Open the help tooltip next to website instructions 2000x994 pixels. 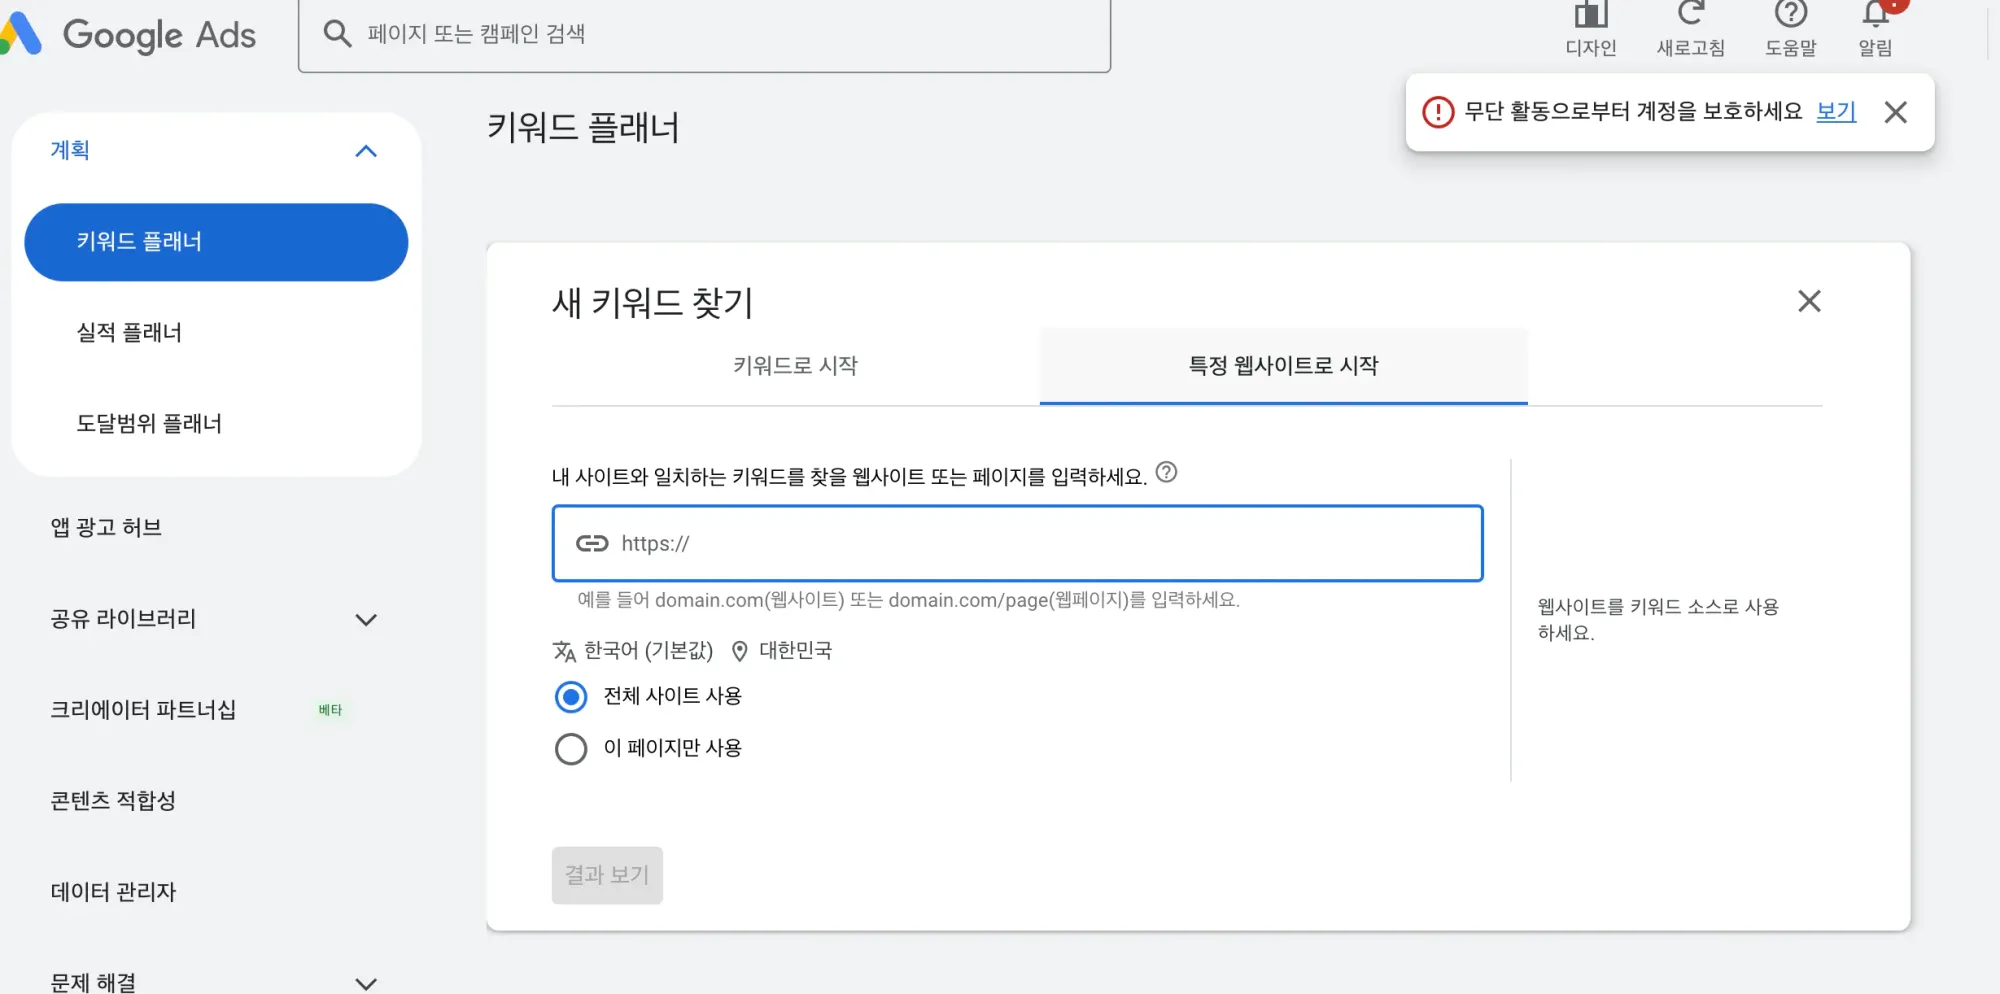(x=1167, y=474)
